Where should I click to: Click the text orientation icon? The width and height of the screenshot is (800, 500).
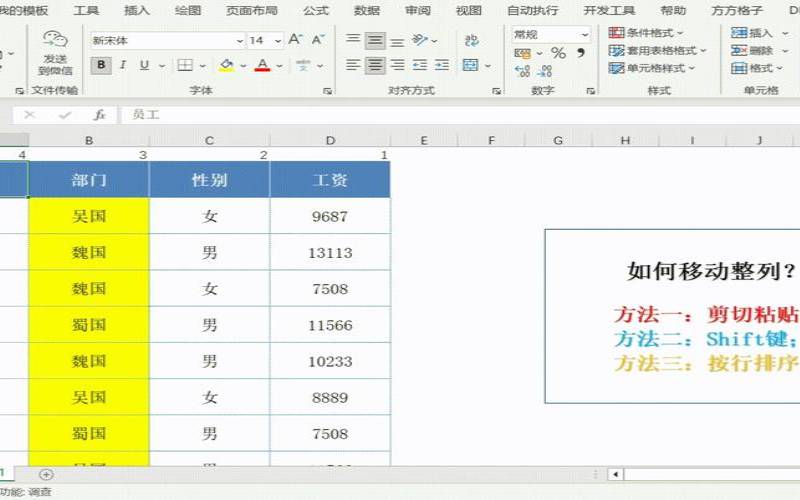420,40
